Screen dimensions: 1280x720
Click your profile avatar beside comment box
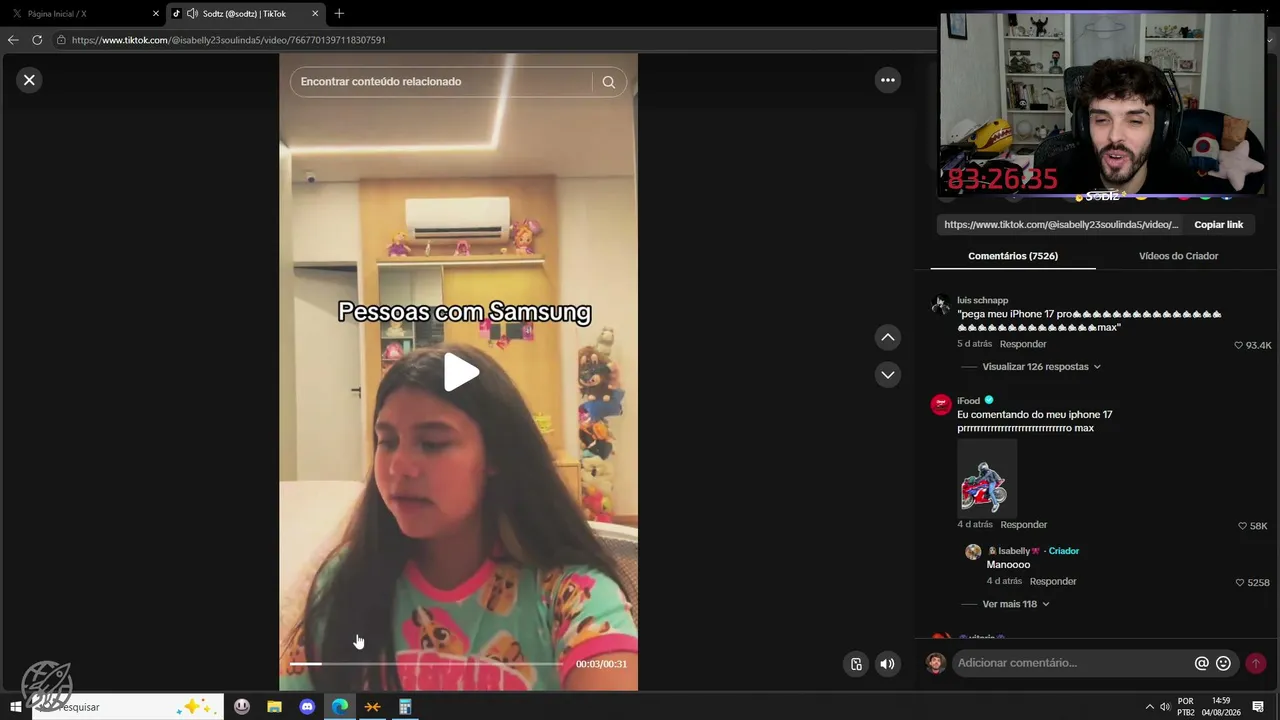tap(936, 663)
